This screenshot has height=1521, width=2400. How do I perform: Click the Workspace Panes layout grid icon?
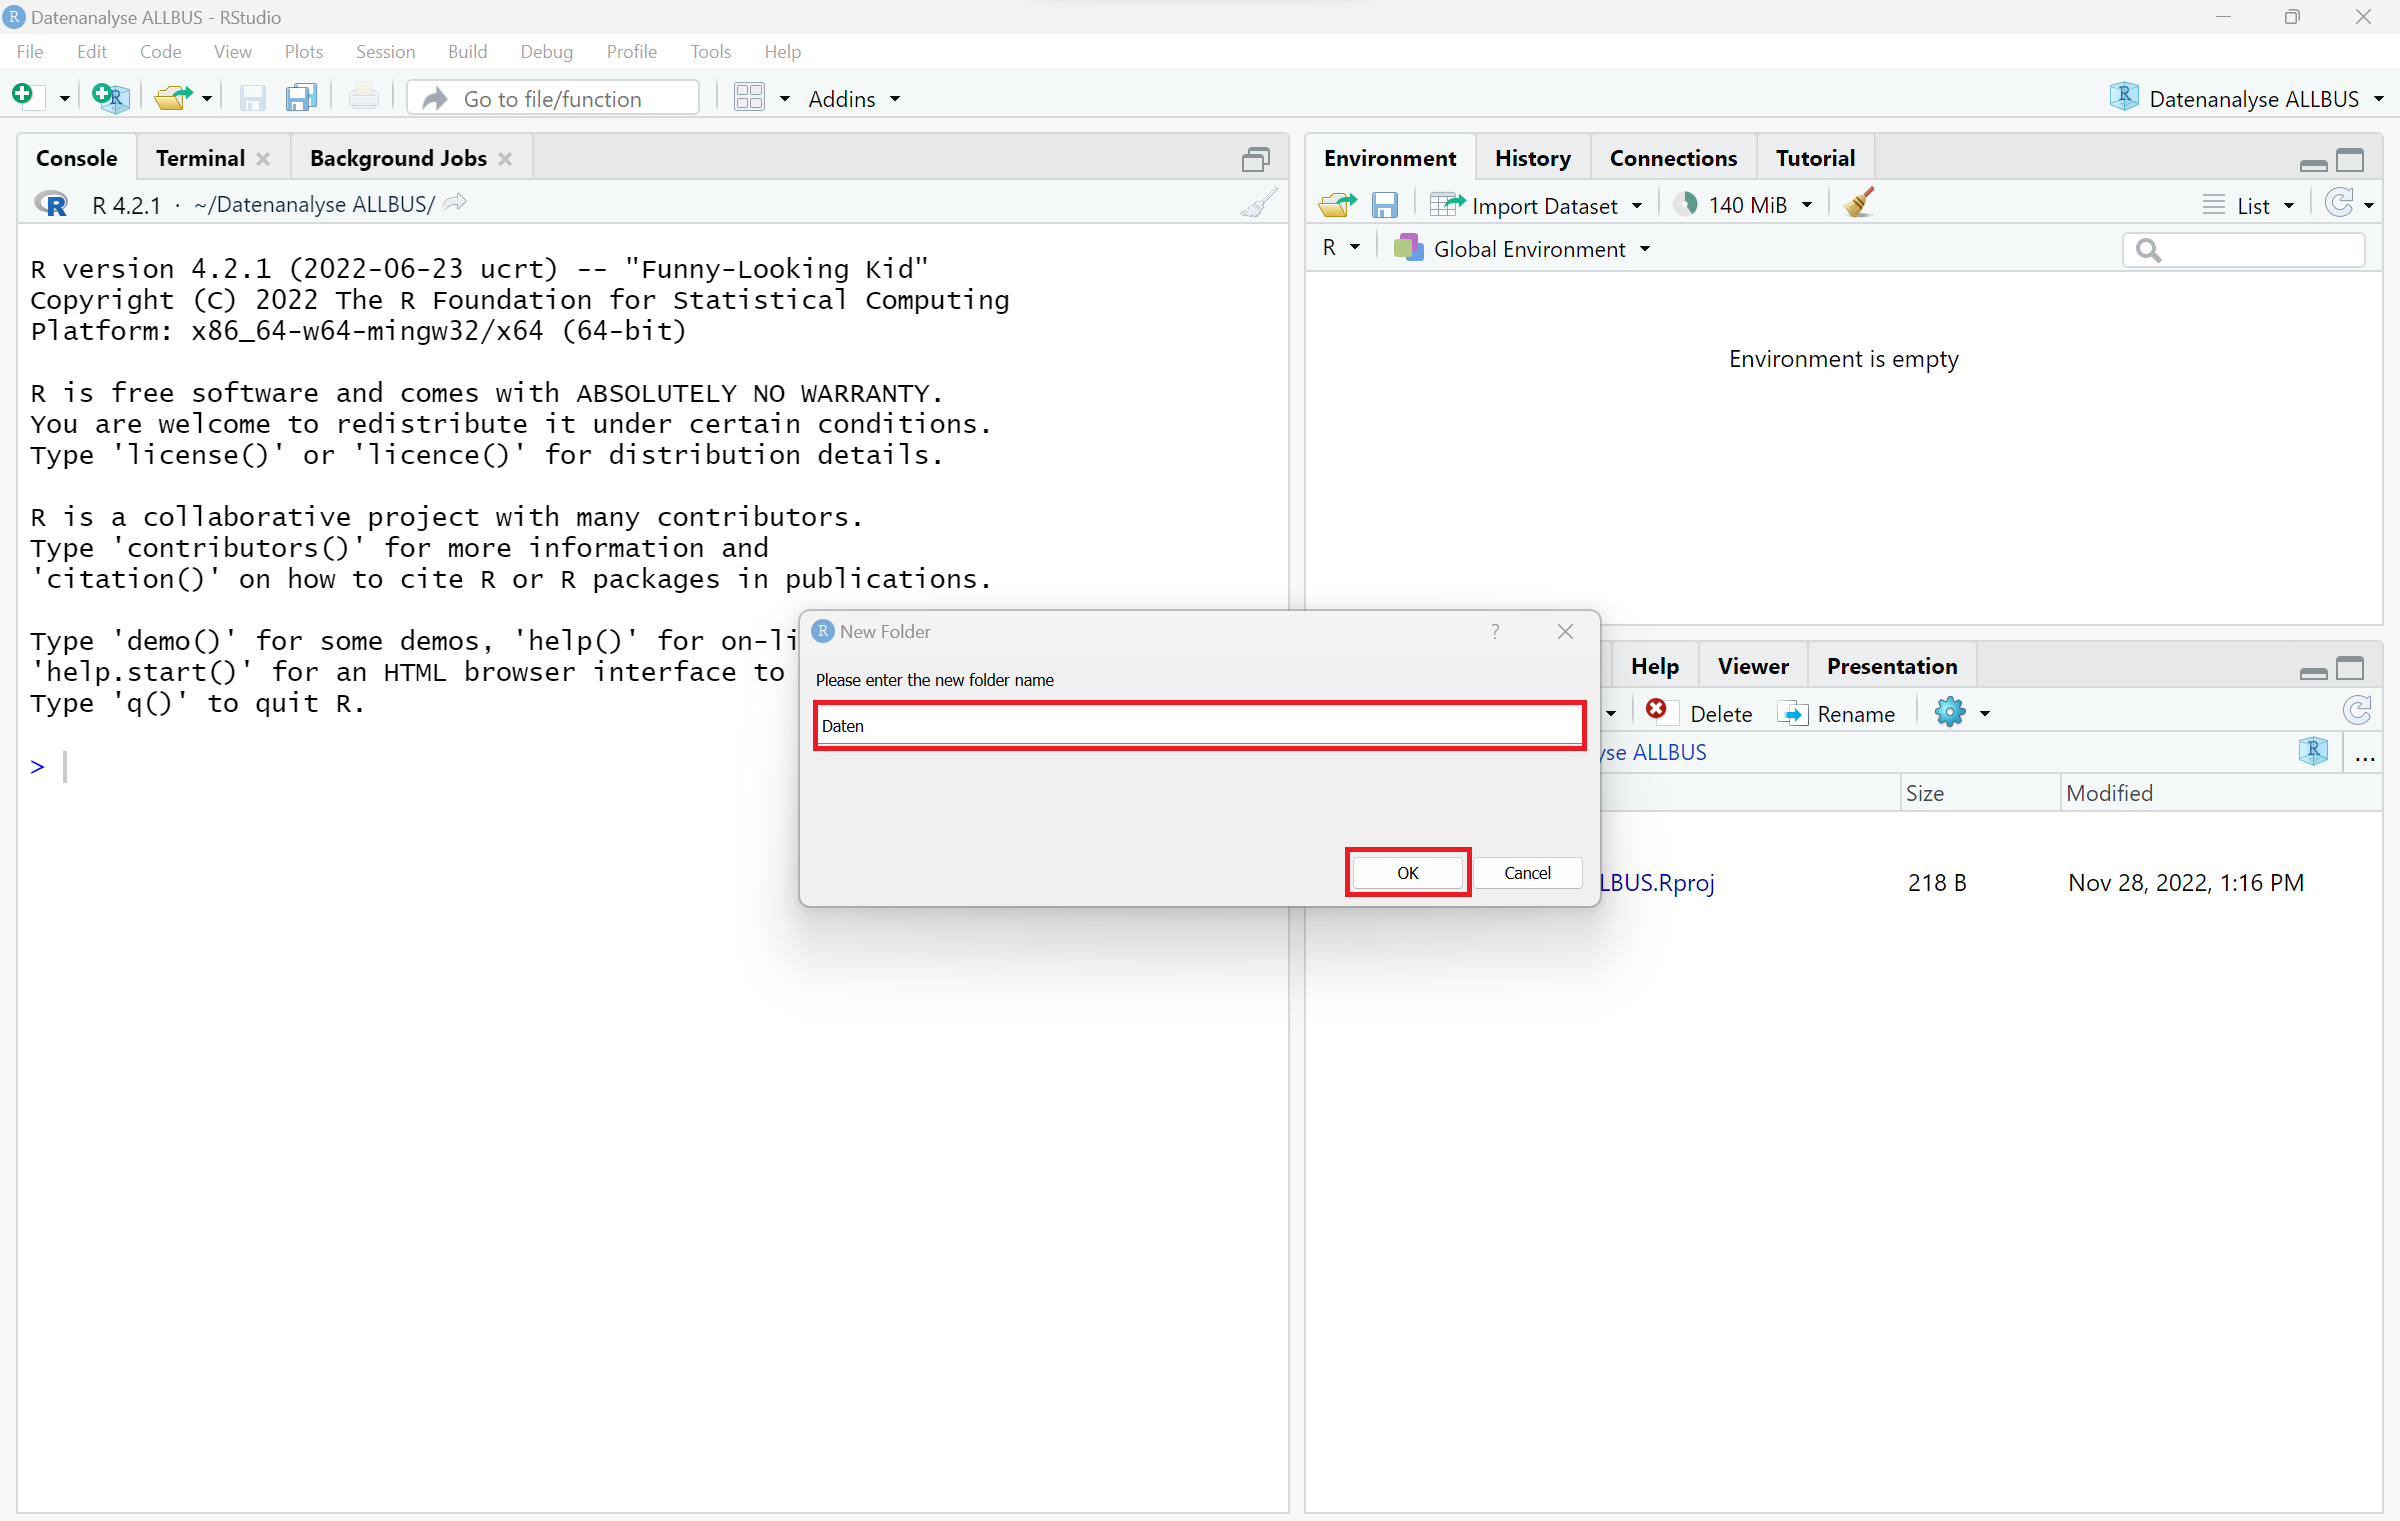[x=749, y=97]
